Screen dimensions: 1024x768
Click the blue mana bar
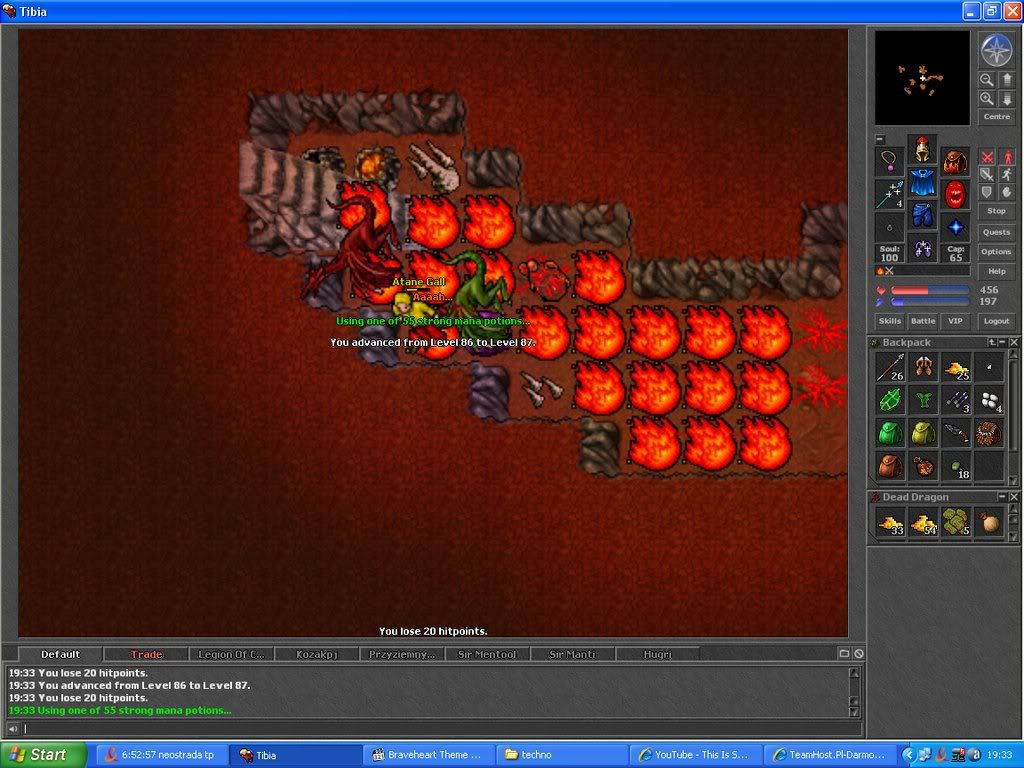pyautogui.click(x=930, y=302)
